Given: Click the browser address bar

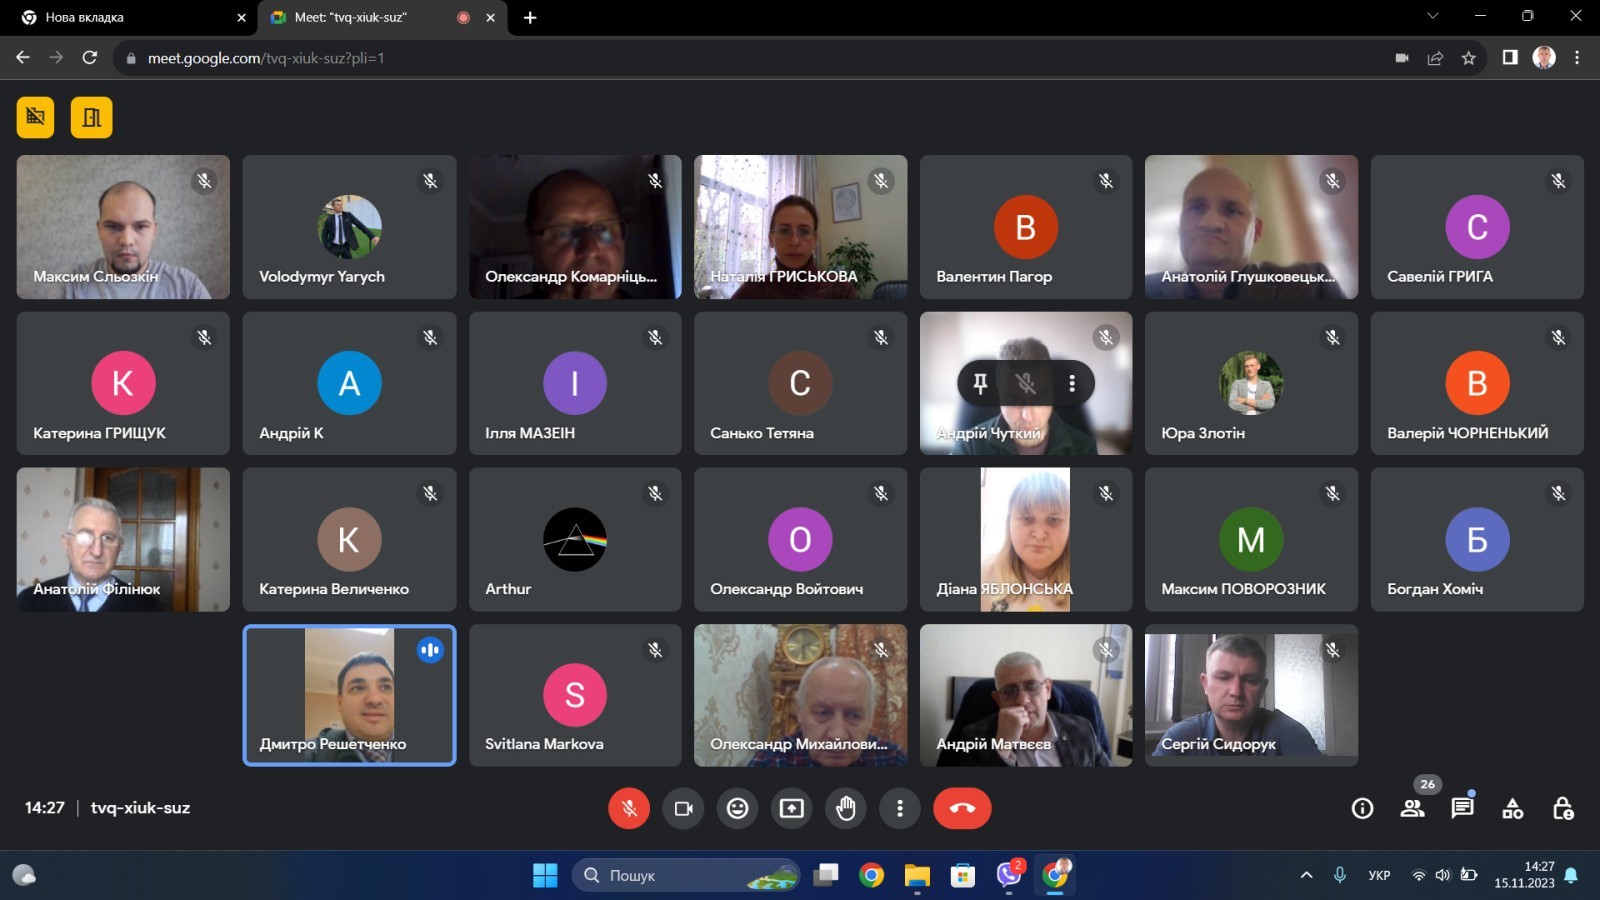Looking at the screenshot, I should 700,58.
